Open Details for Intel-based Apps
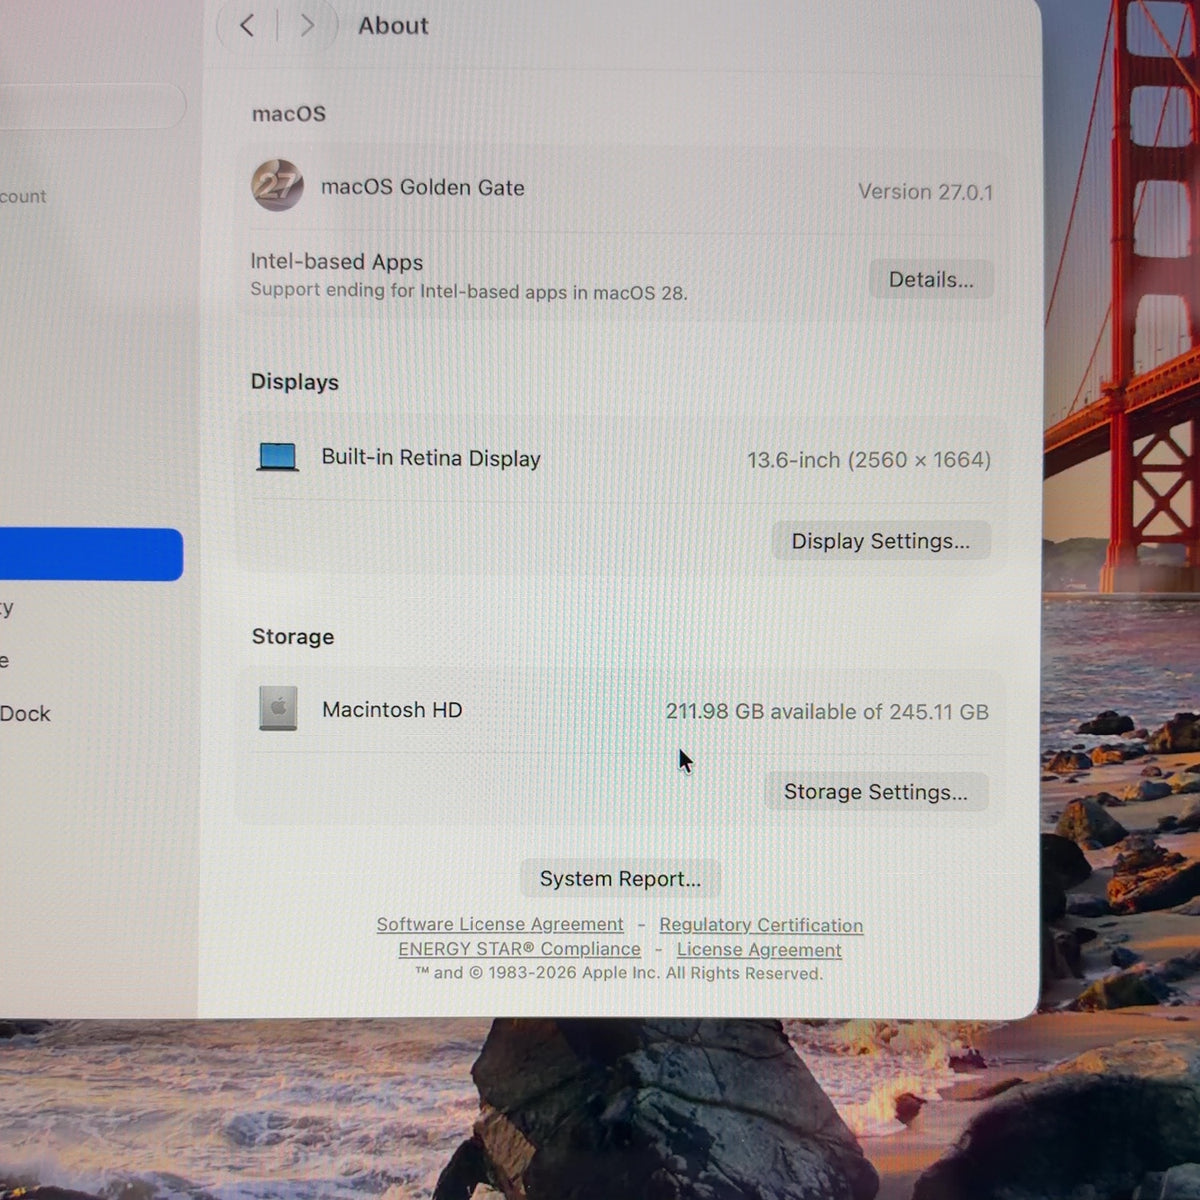The height and width of the screenshot is (1200, 1200). pyautogui.click(x=930, y=279)
